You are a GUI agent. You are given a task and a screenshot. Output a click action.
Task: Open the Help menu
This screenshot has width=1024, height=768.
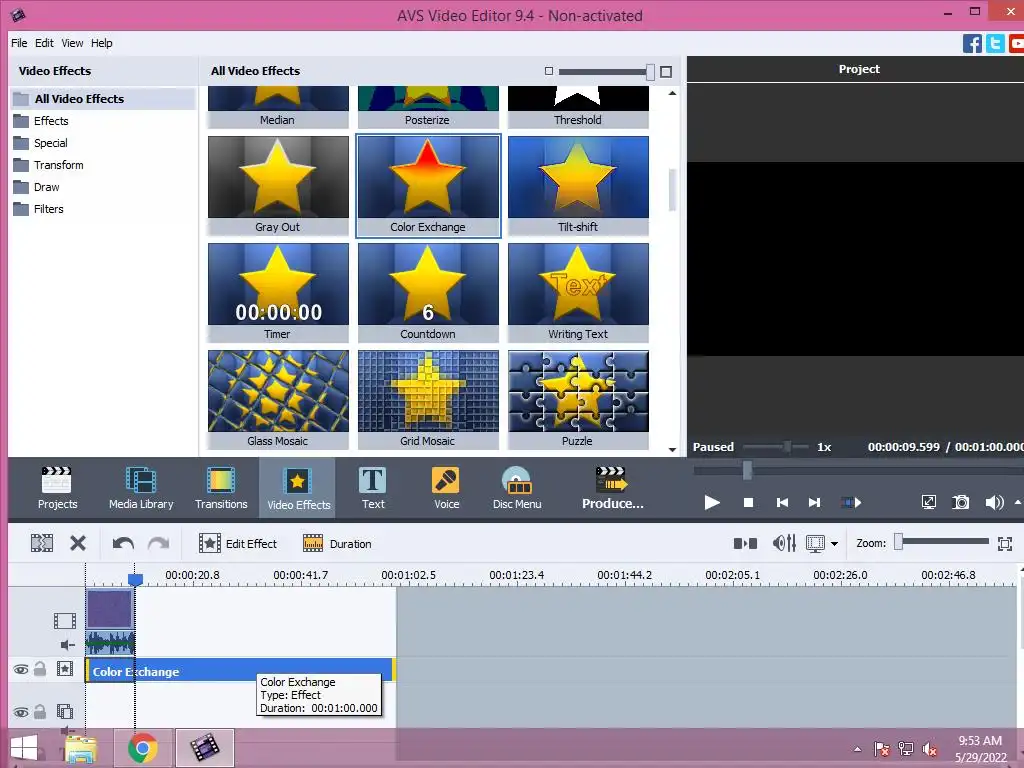click(102, 43)
